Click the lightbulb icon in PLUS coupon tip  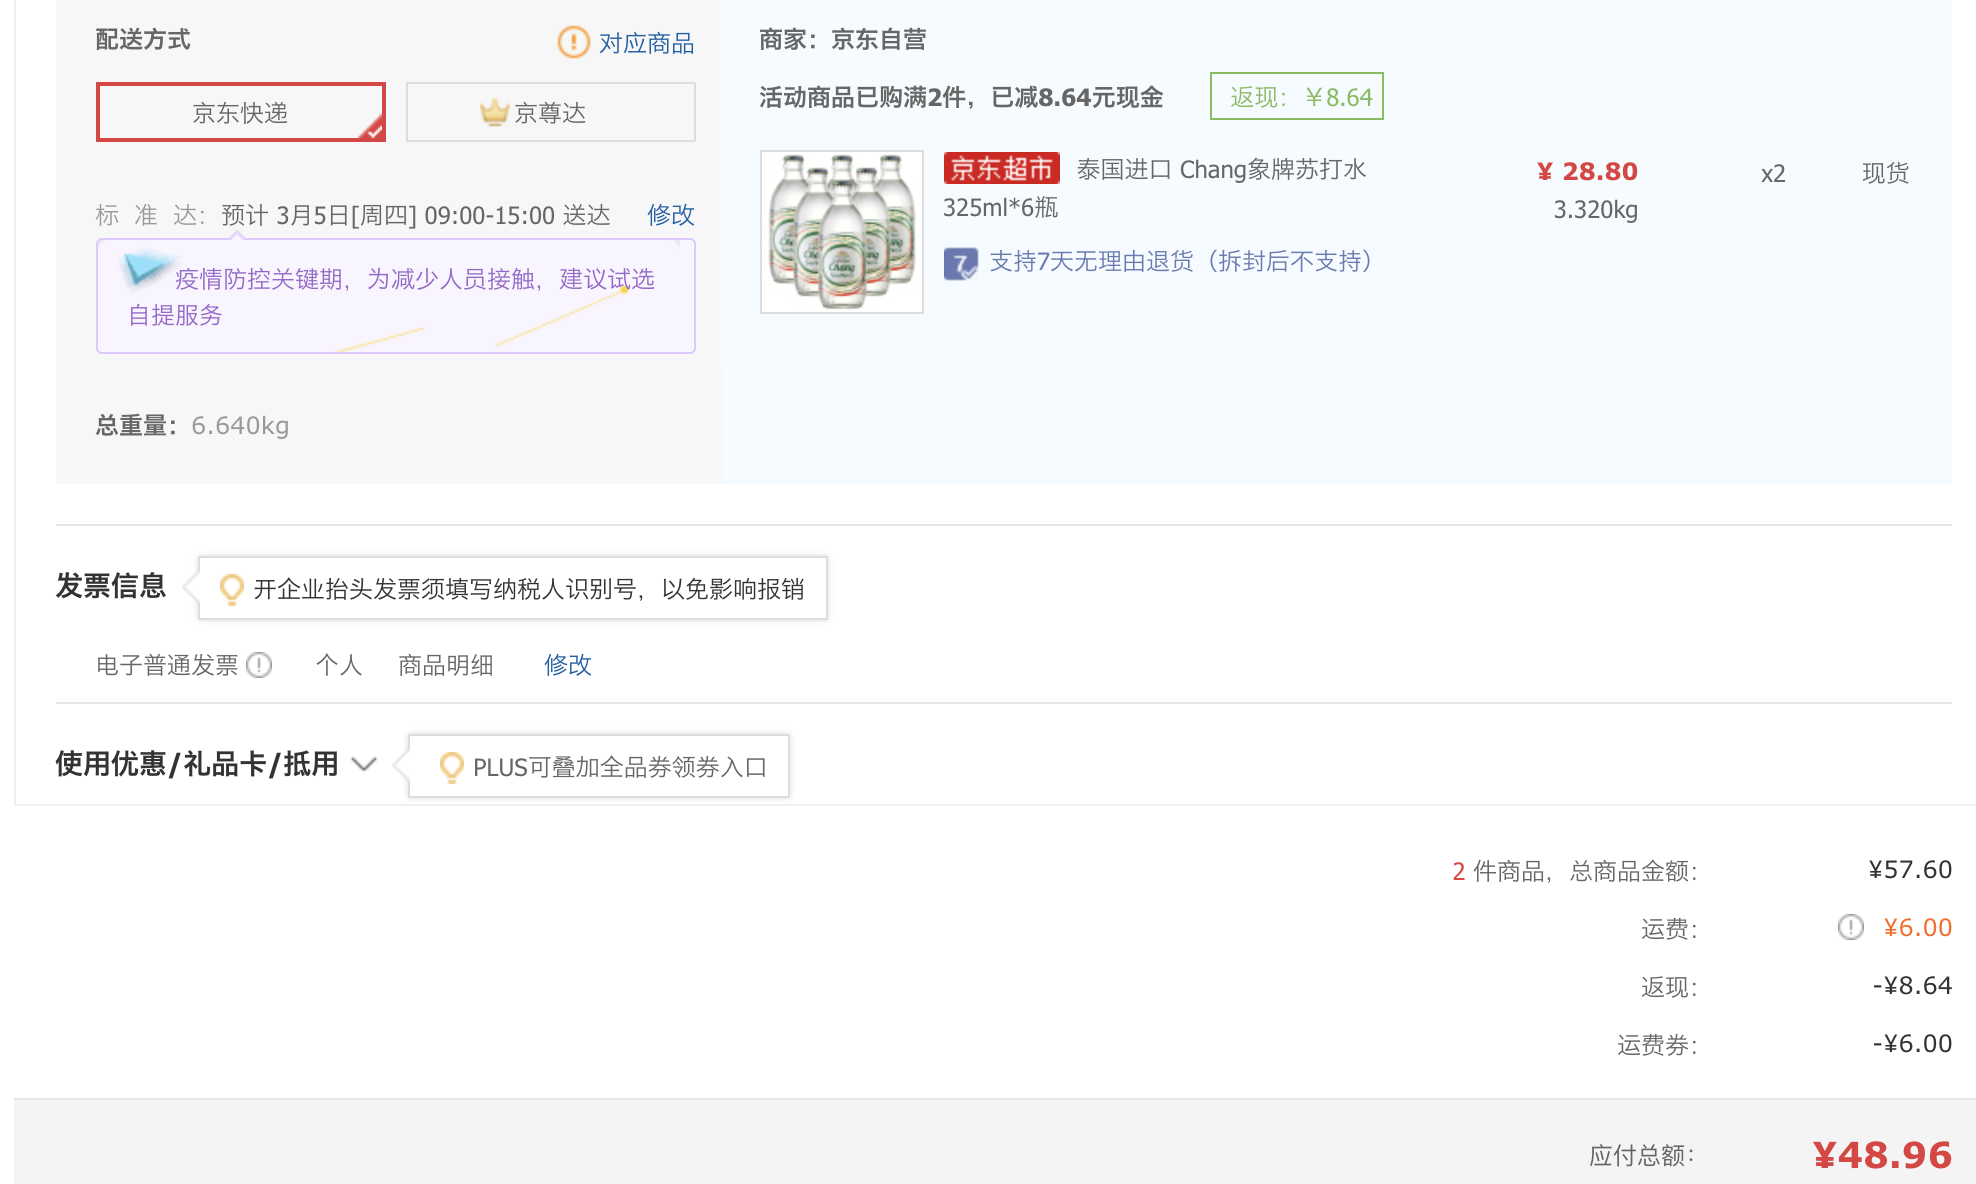point(451,767)
